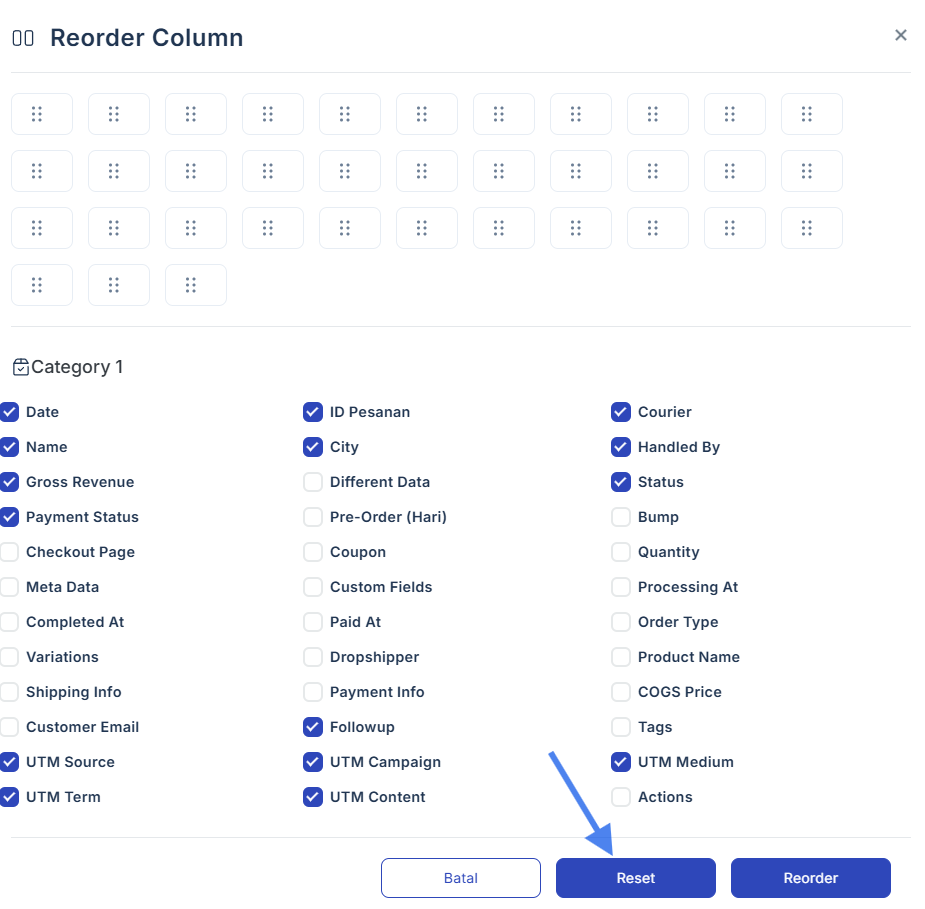Click the first drag handle in bottom row
925x909 pixels.
42,285
